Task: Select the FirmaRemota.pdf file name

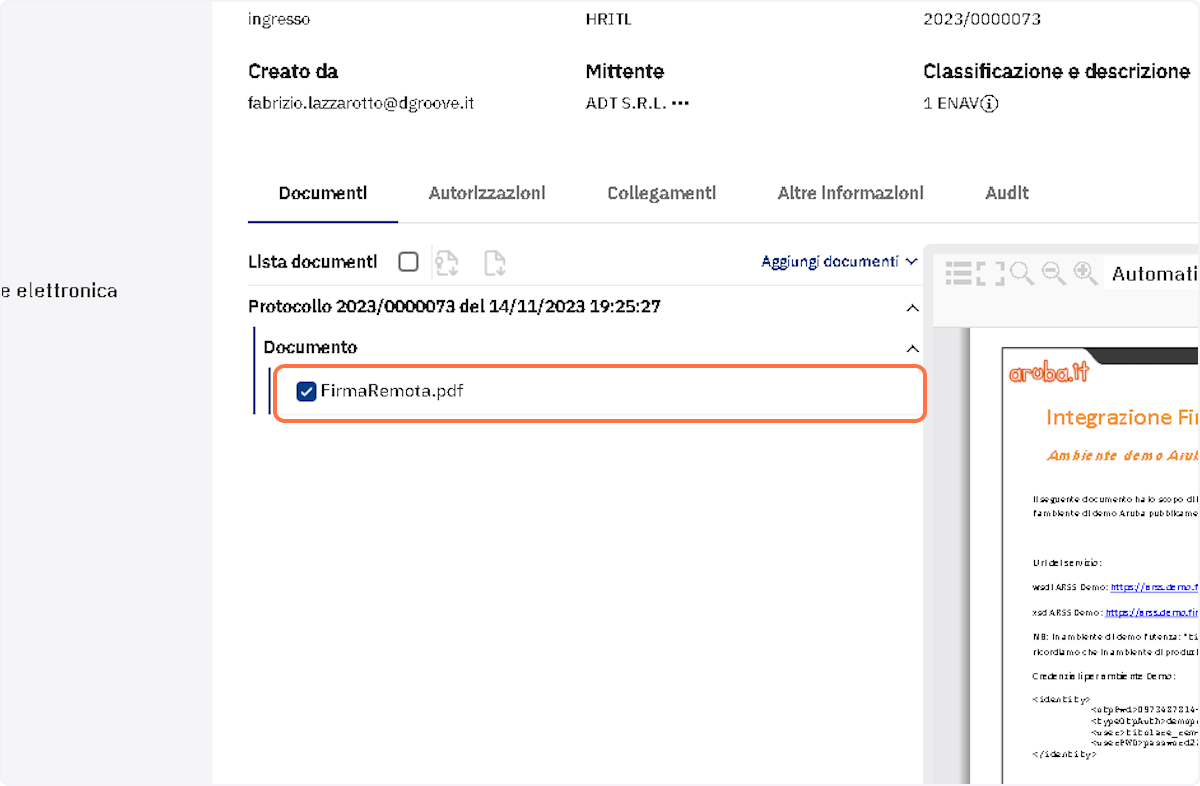Action: pos(392,391)
